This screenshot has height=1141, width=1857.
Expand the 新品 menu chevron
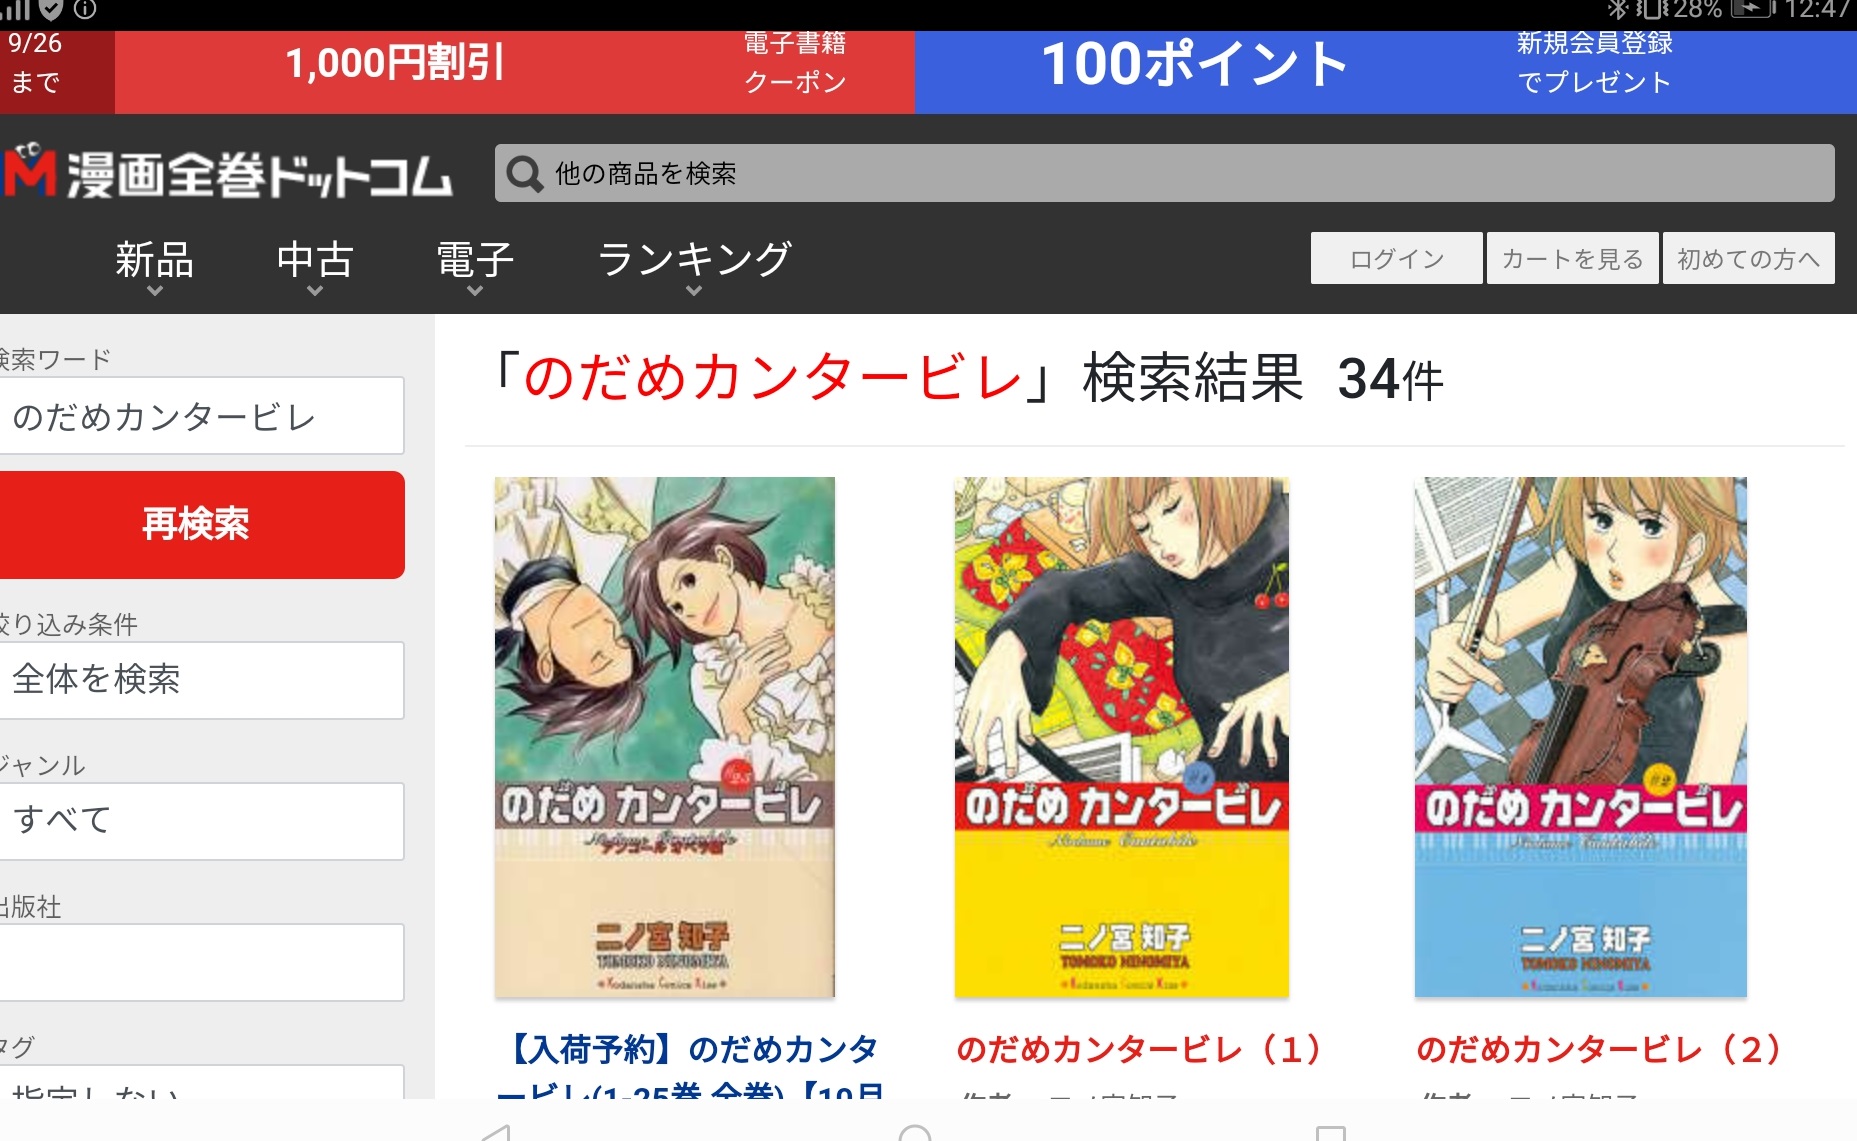[154, 291]
